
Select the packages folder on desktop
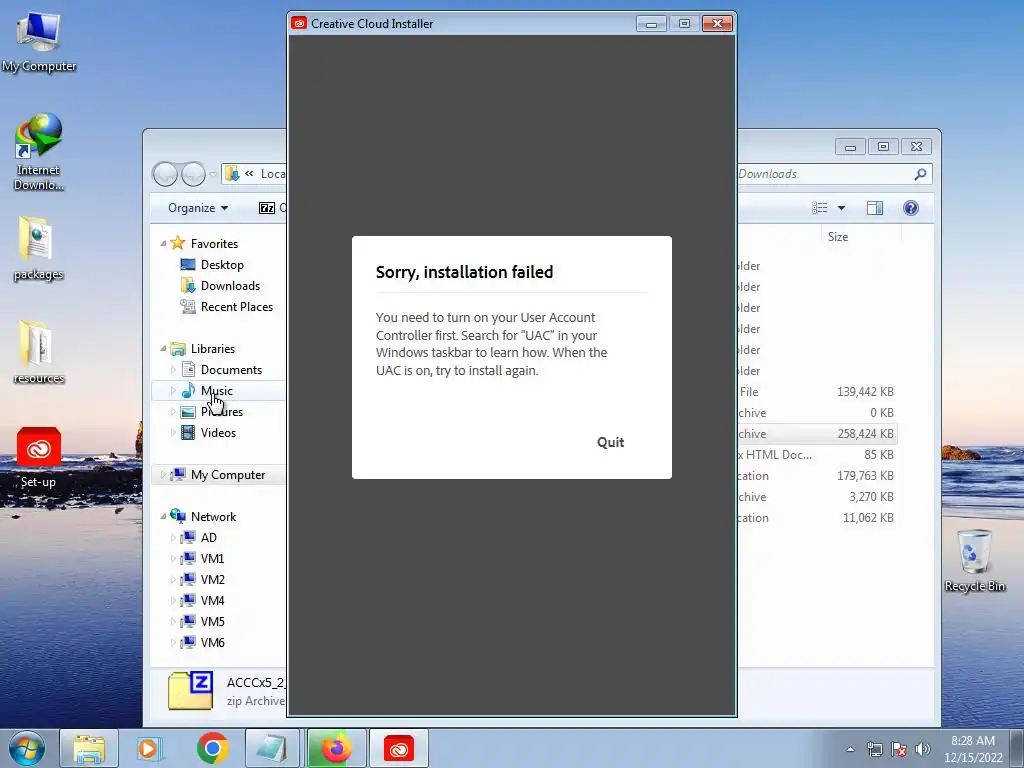pyautogui.click(x=39, y=249)
